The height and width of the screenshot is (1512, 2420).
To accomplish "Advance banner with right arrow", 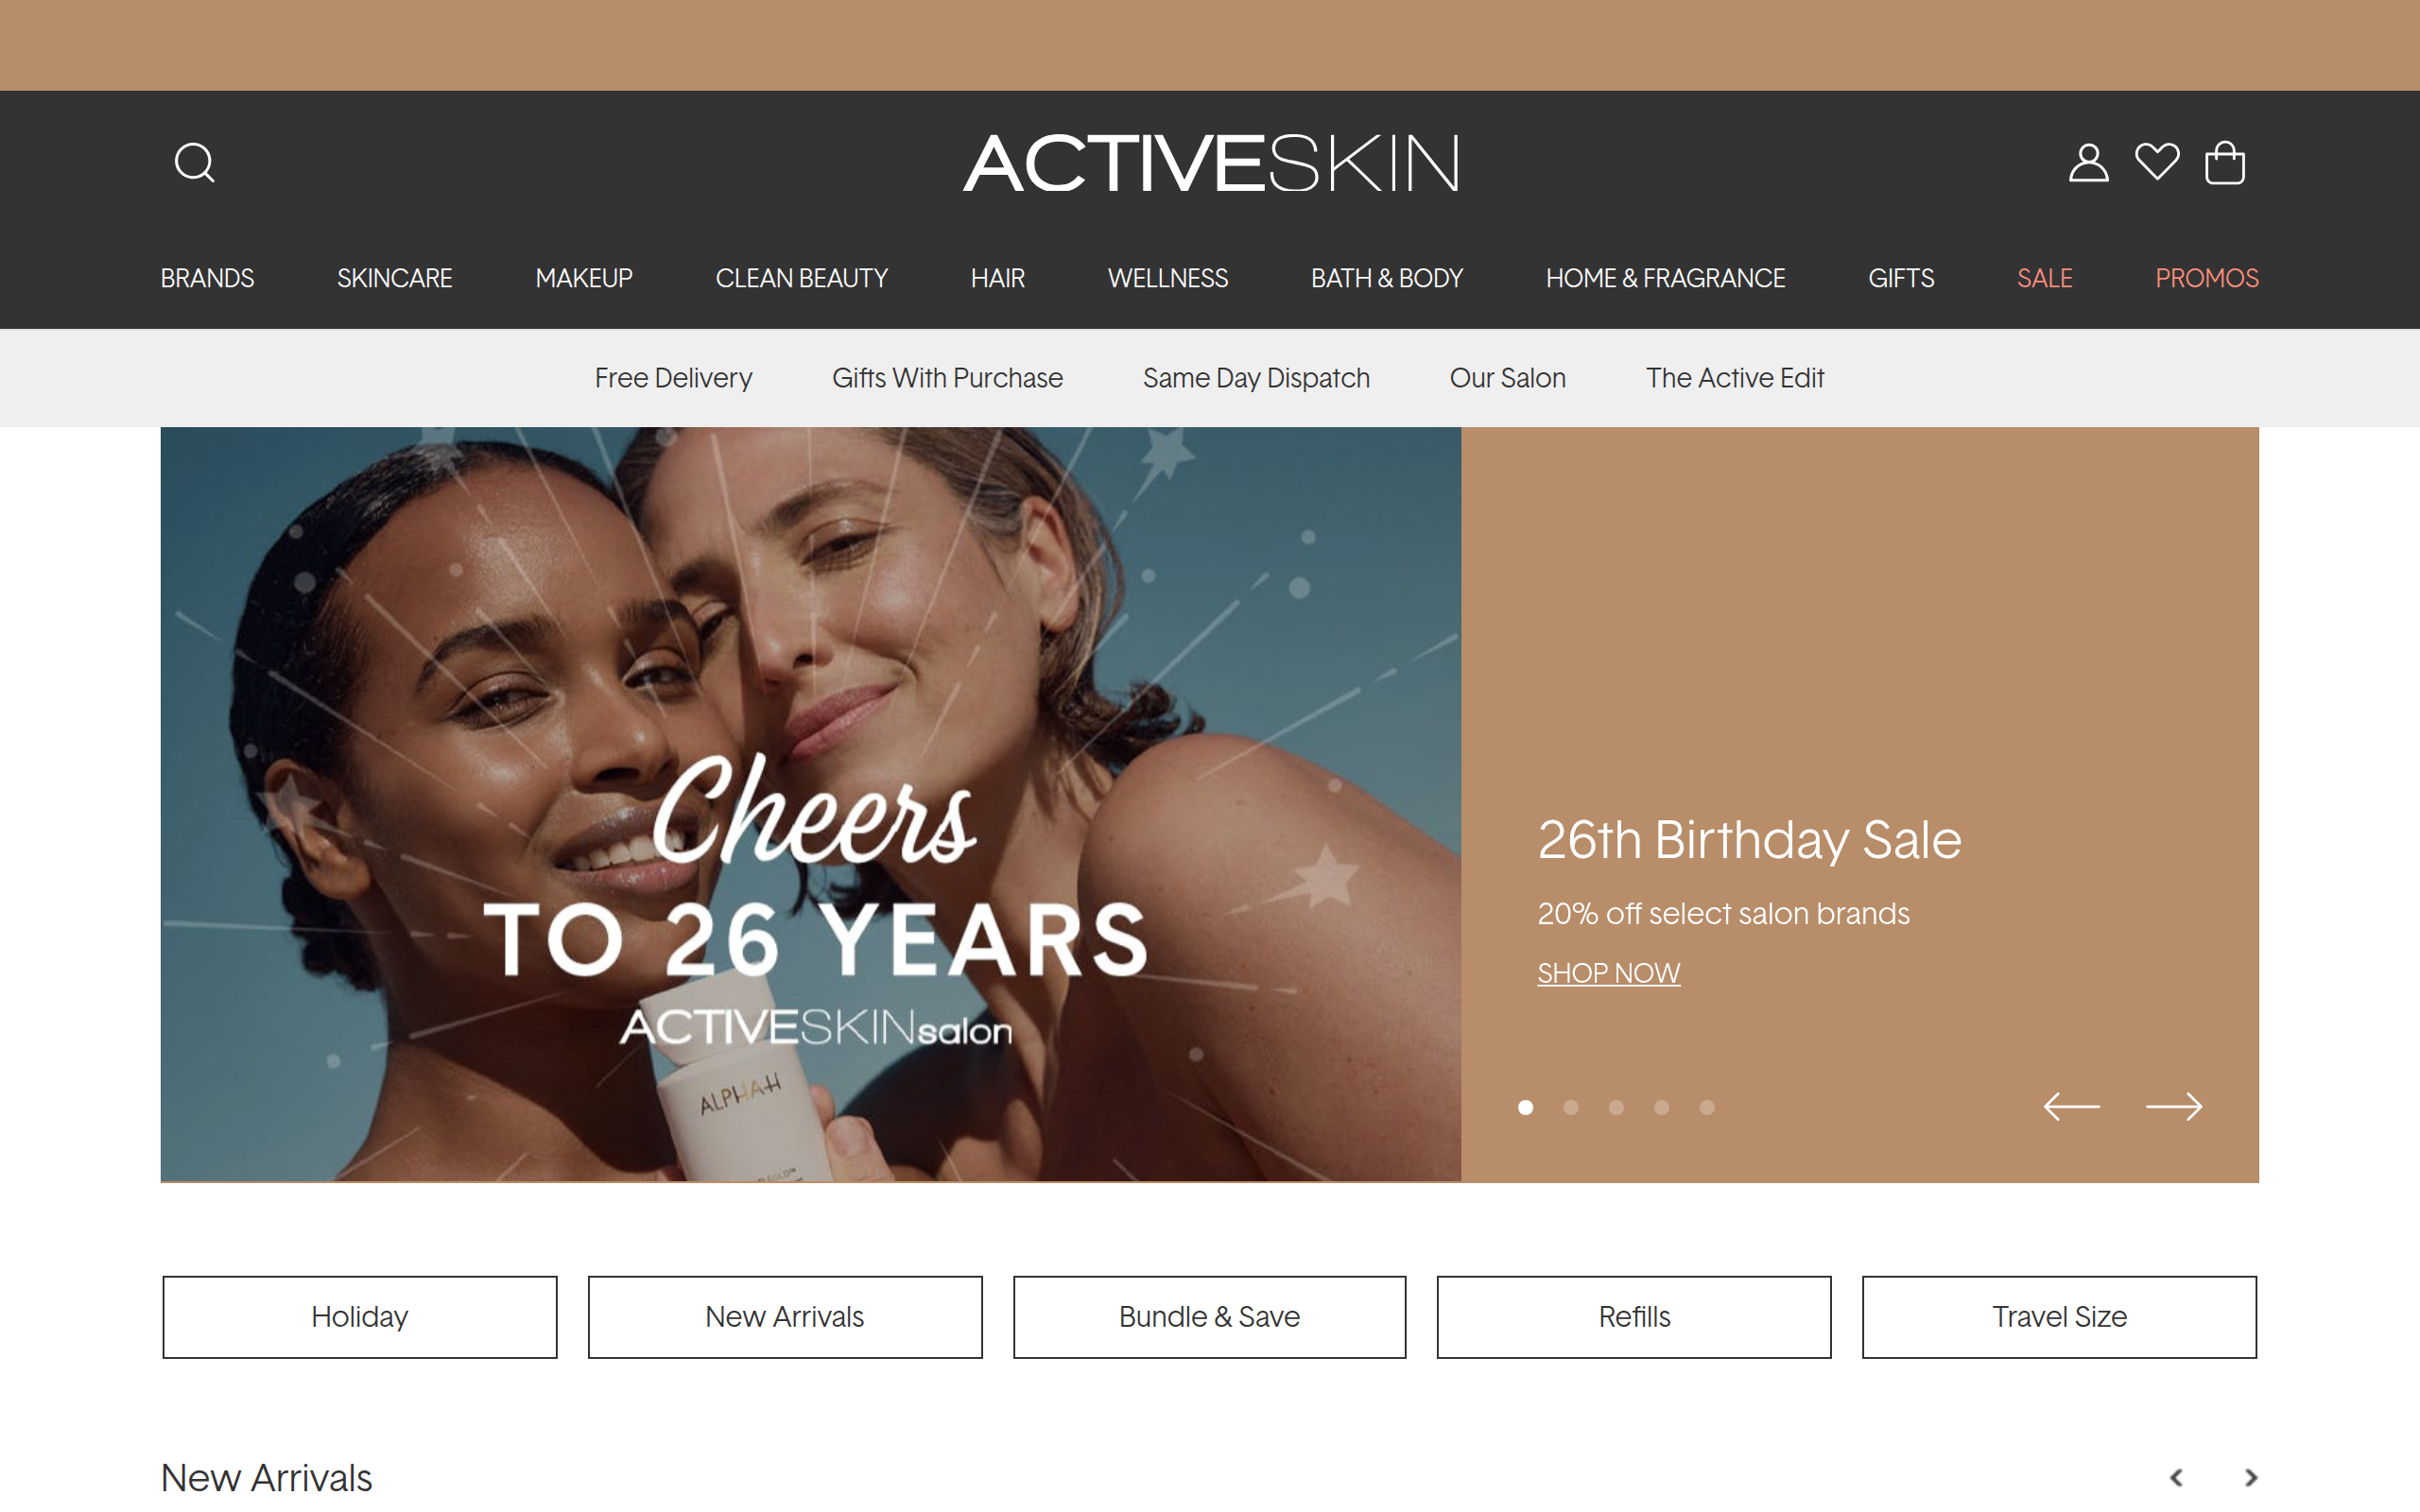I will coord(2174,1106).
